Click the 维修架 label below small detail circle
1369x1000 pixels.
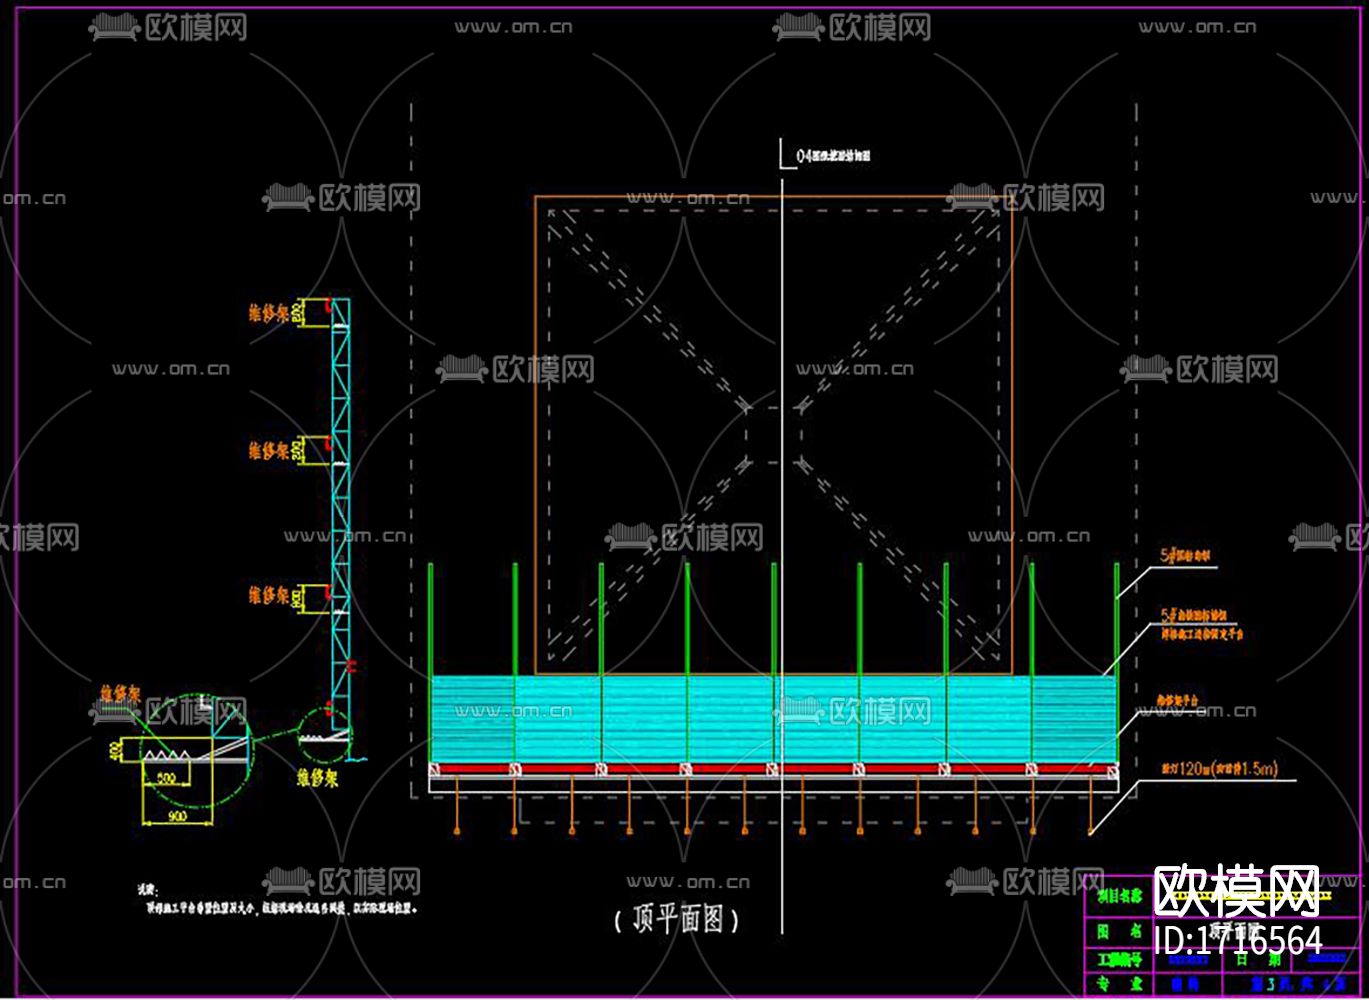tap(317, 776)
